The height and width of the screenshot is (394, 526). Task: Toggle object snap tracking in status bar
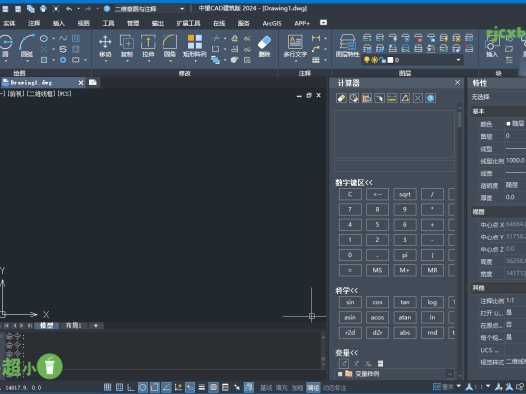coord(166,387)
